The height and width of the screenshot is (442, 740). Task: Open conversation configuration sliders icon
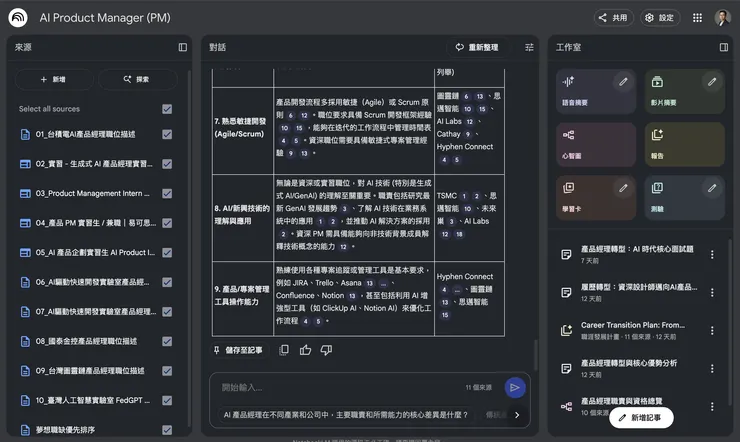[529, 47]
